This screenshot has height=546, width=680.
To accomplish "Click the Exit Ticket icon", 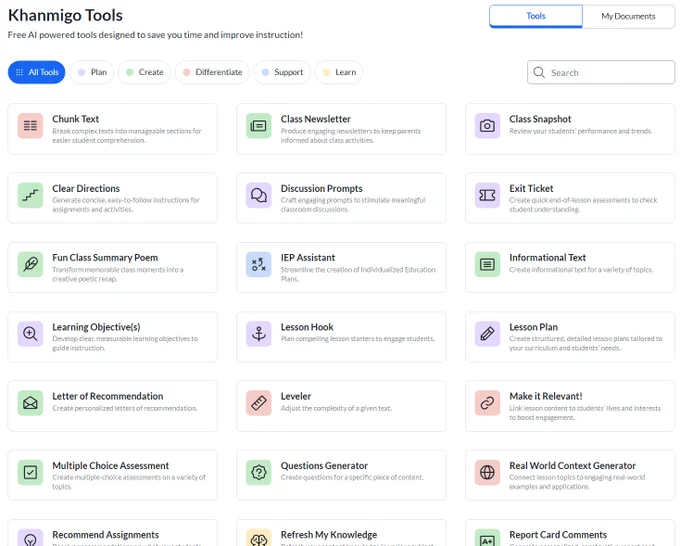I will pos(487,195).
